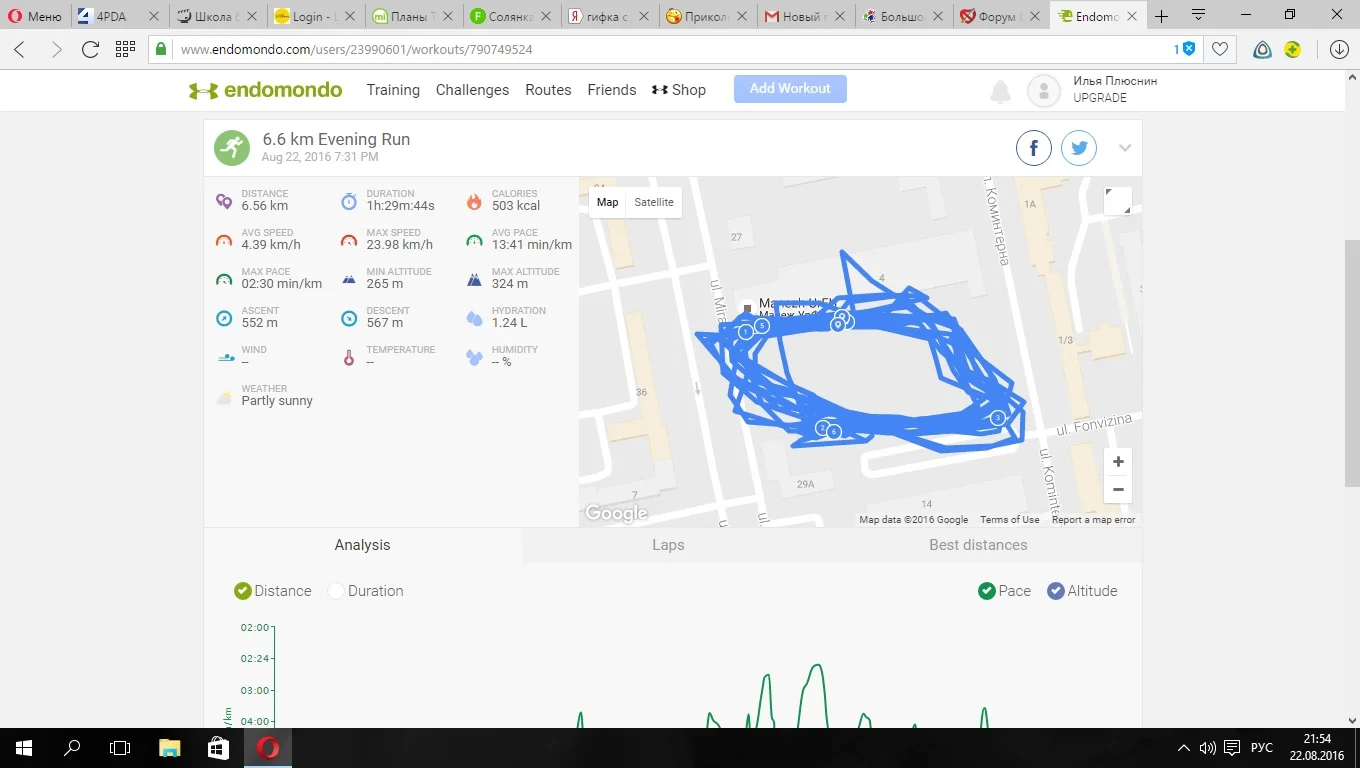The width and height of the screenshot is (1360, 768).
Task: Click the Add Workout button
Action: (x=790, y=89)
